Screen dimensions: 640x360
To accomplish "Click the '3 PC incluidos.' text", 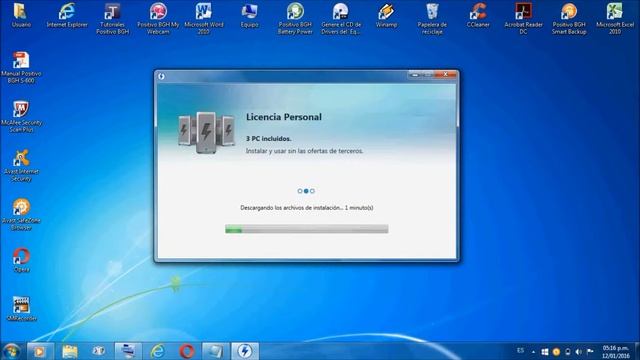I will (269, 139).
